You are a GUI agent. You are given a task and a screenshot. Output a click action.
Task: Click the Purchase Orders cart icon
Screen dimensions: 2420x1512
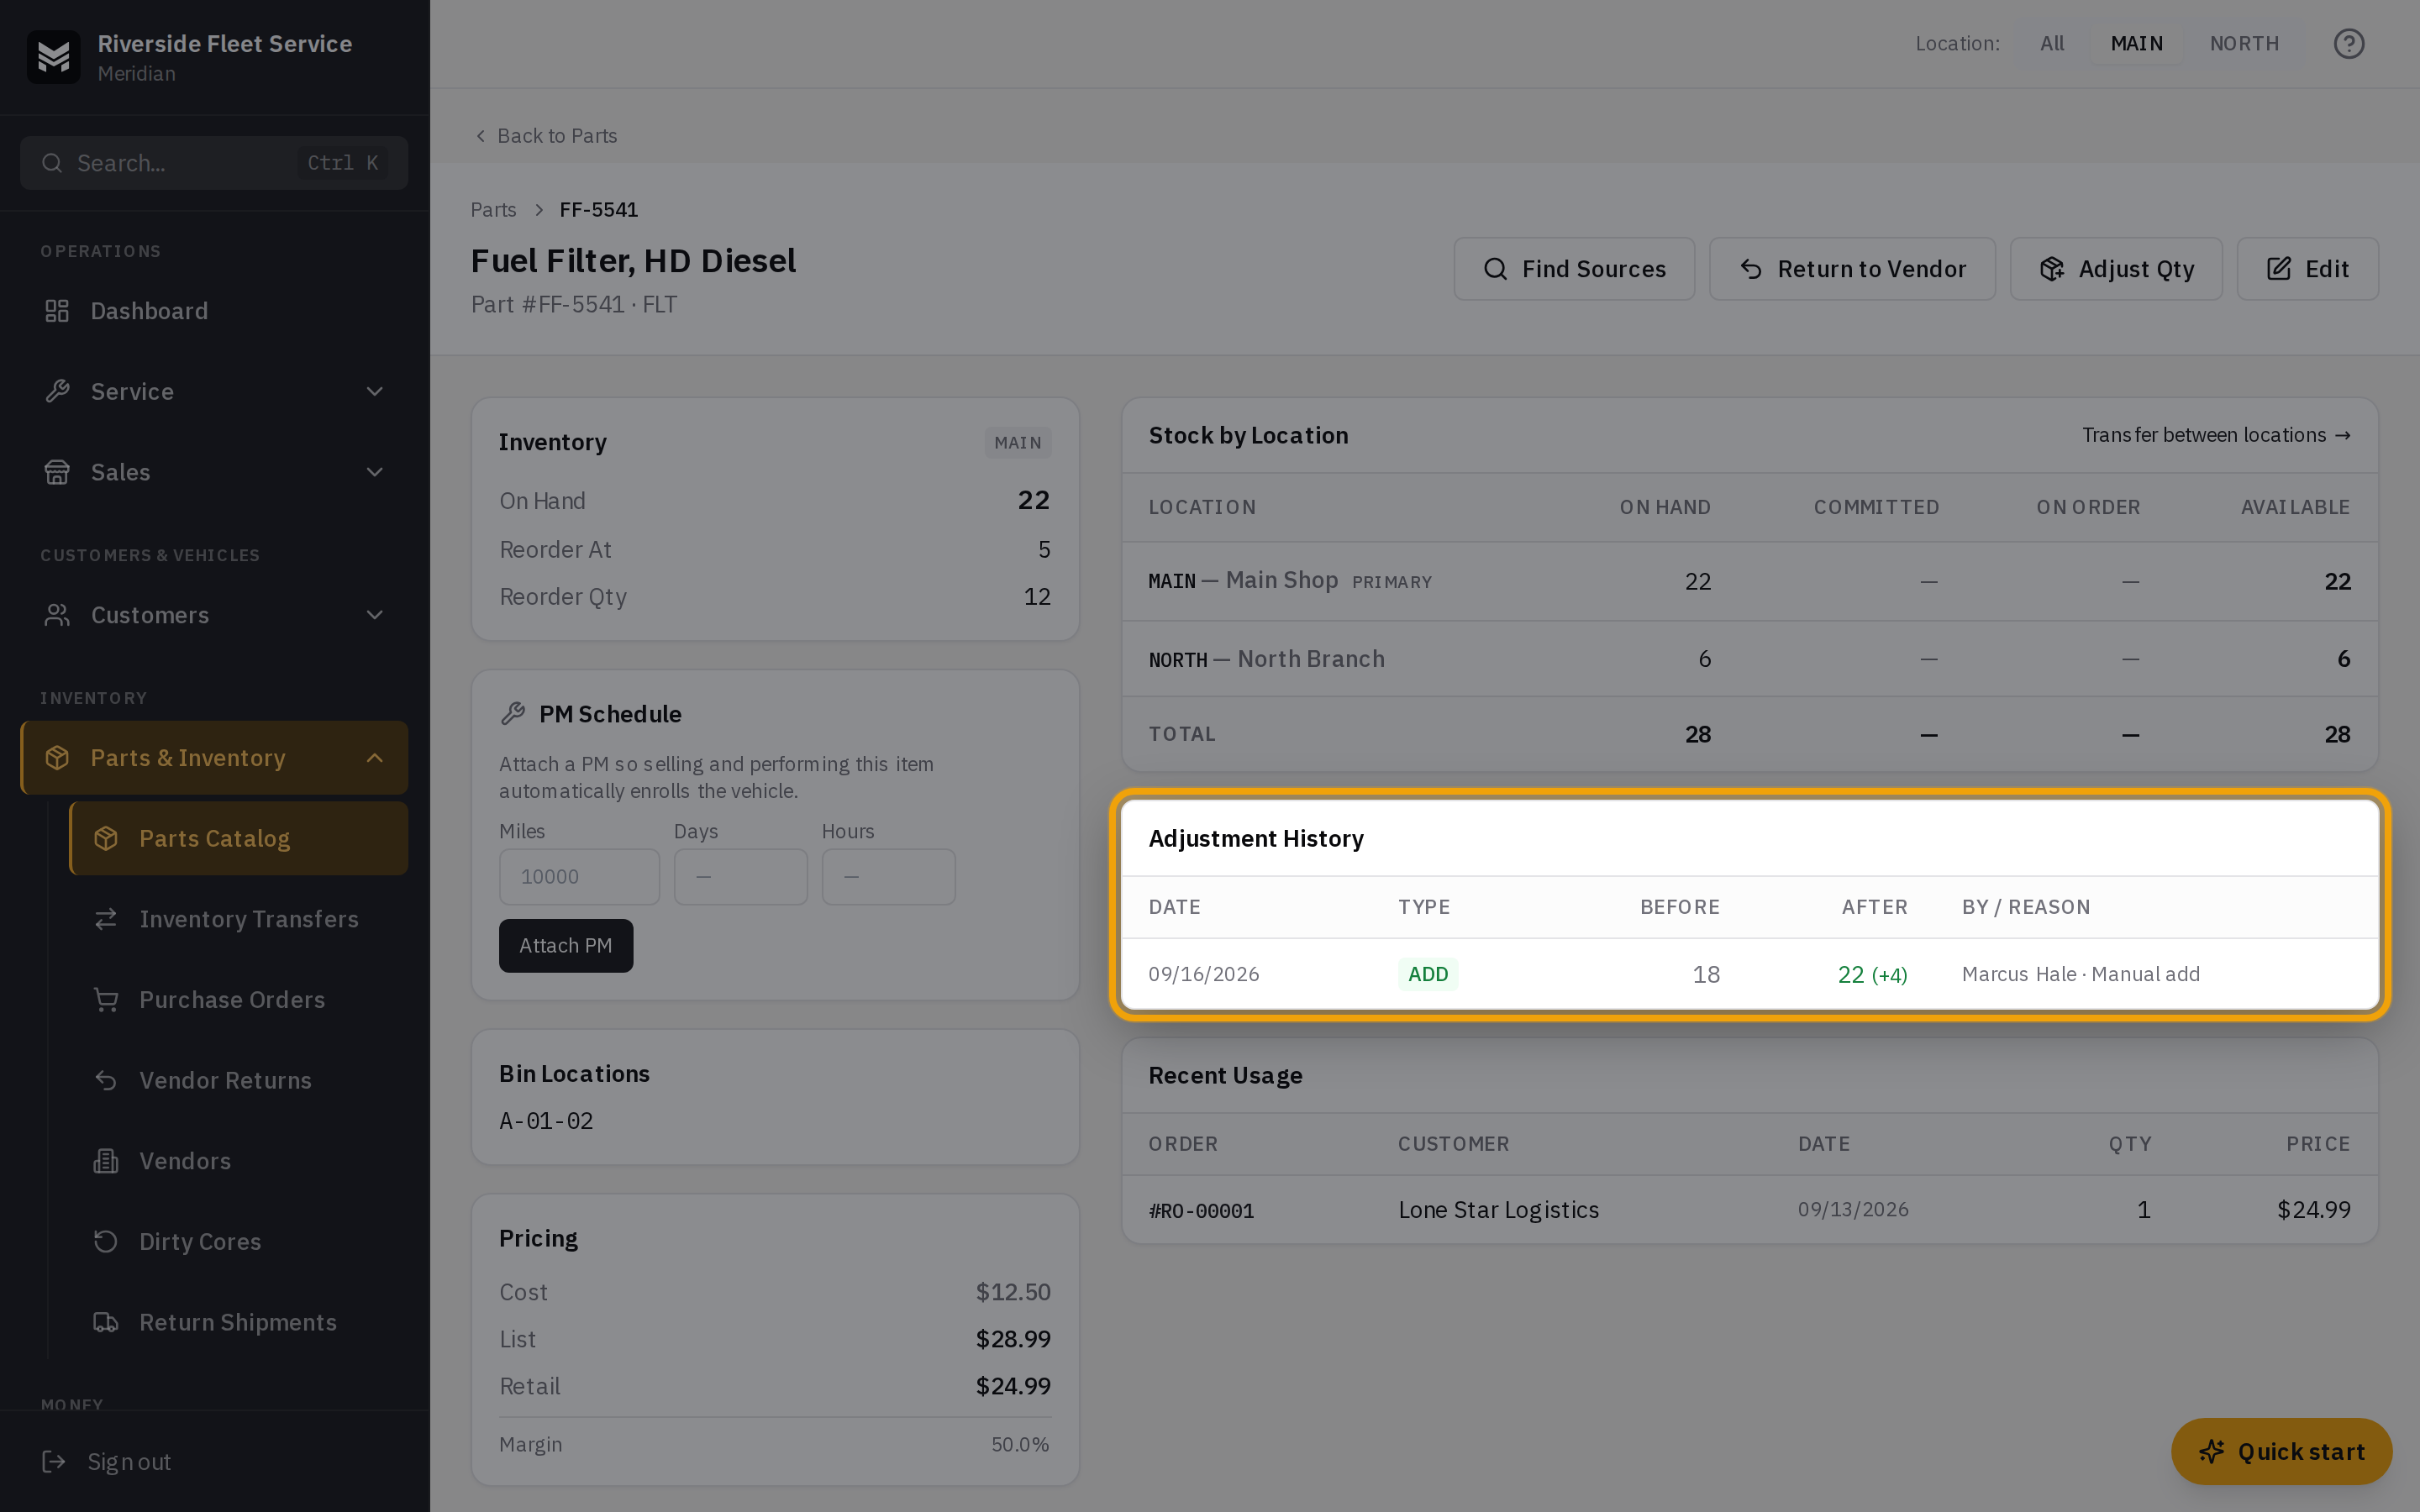[x=106, y=1000]
